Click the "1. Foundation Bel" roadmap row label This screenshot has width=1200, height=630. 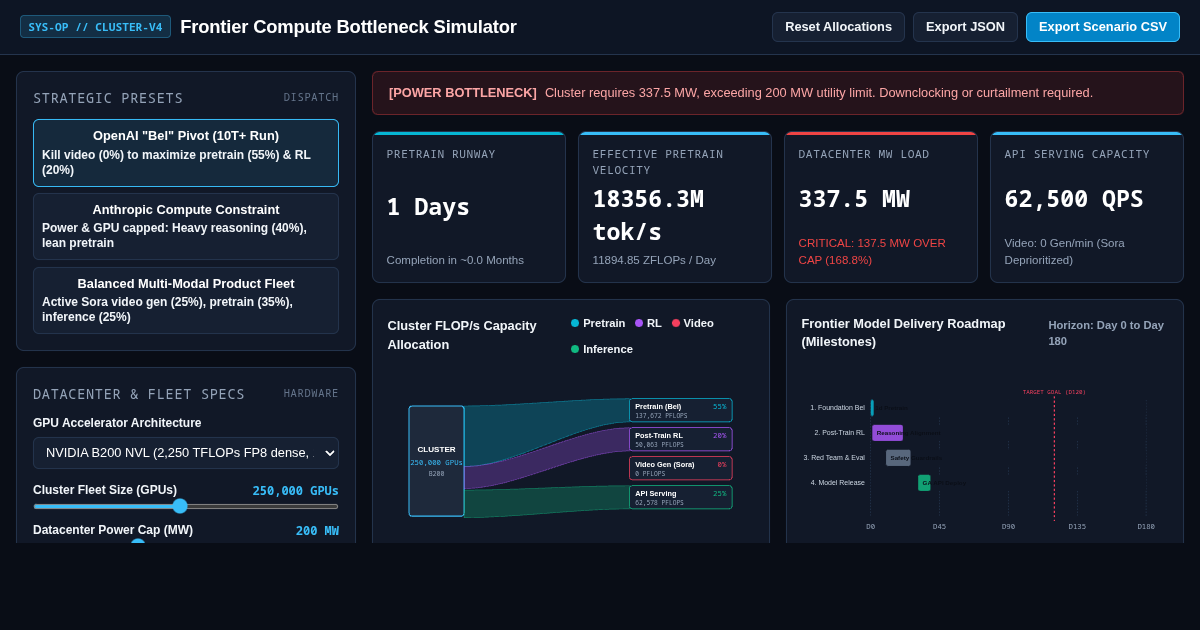(837, 408)
